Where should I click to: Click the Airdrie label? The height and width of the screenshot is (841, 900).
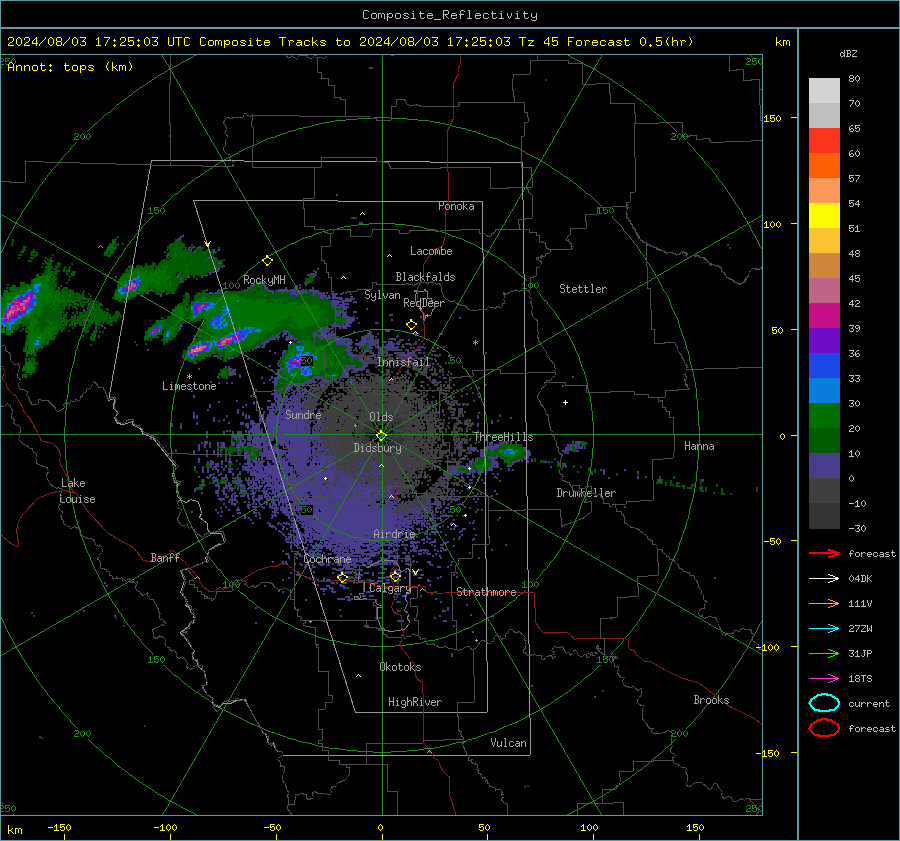pos(394,534)
